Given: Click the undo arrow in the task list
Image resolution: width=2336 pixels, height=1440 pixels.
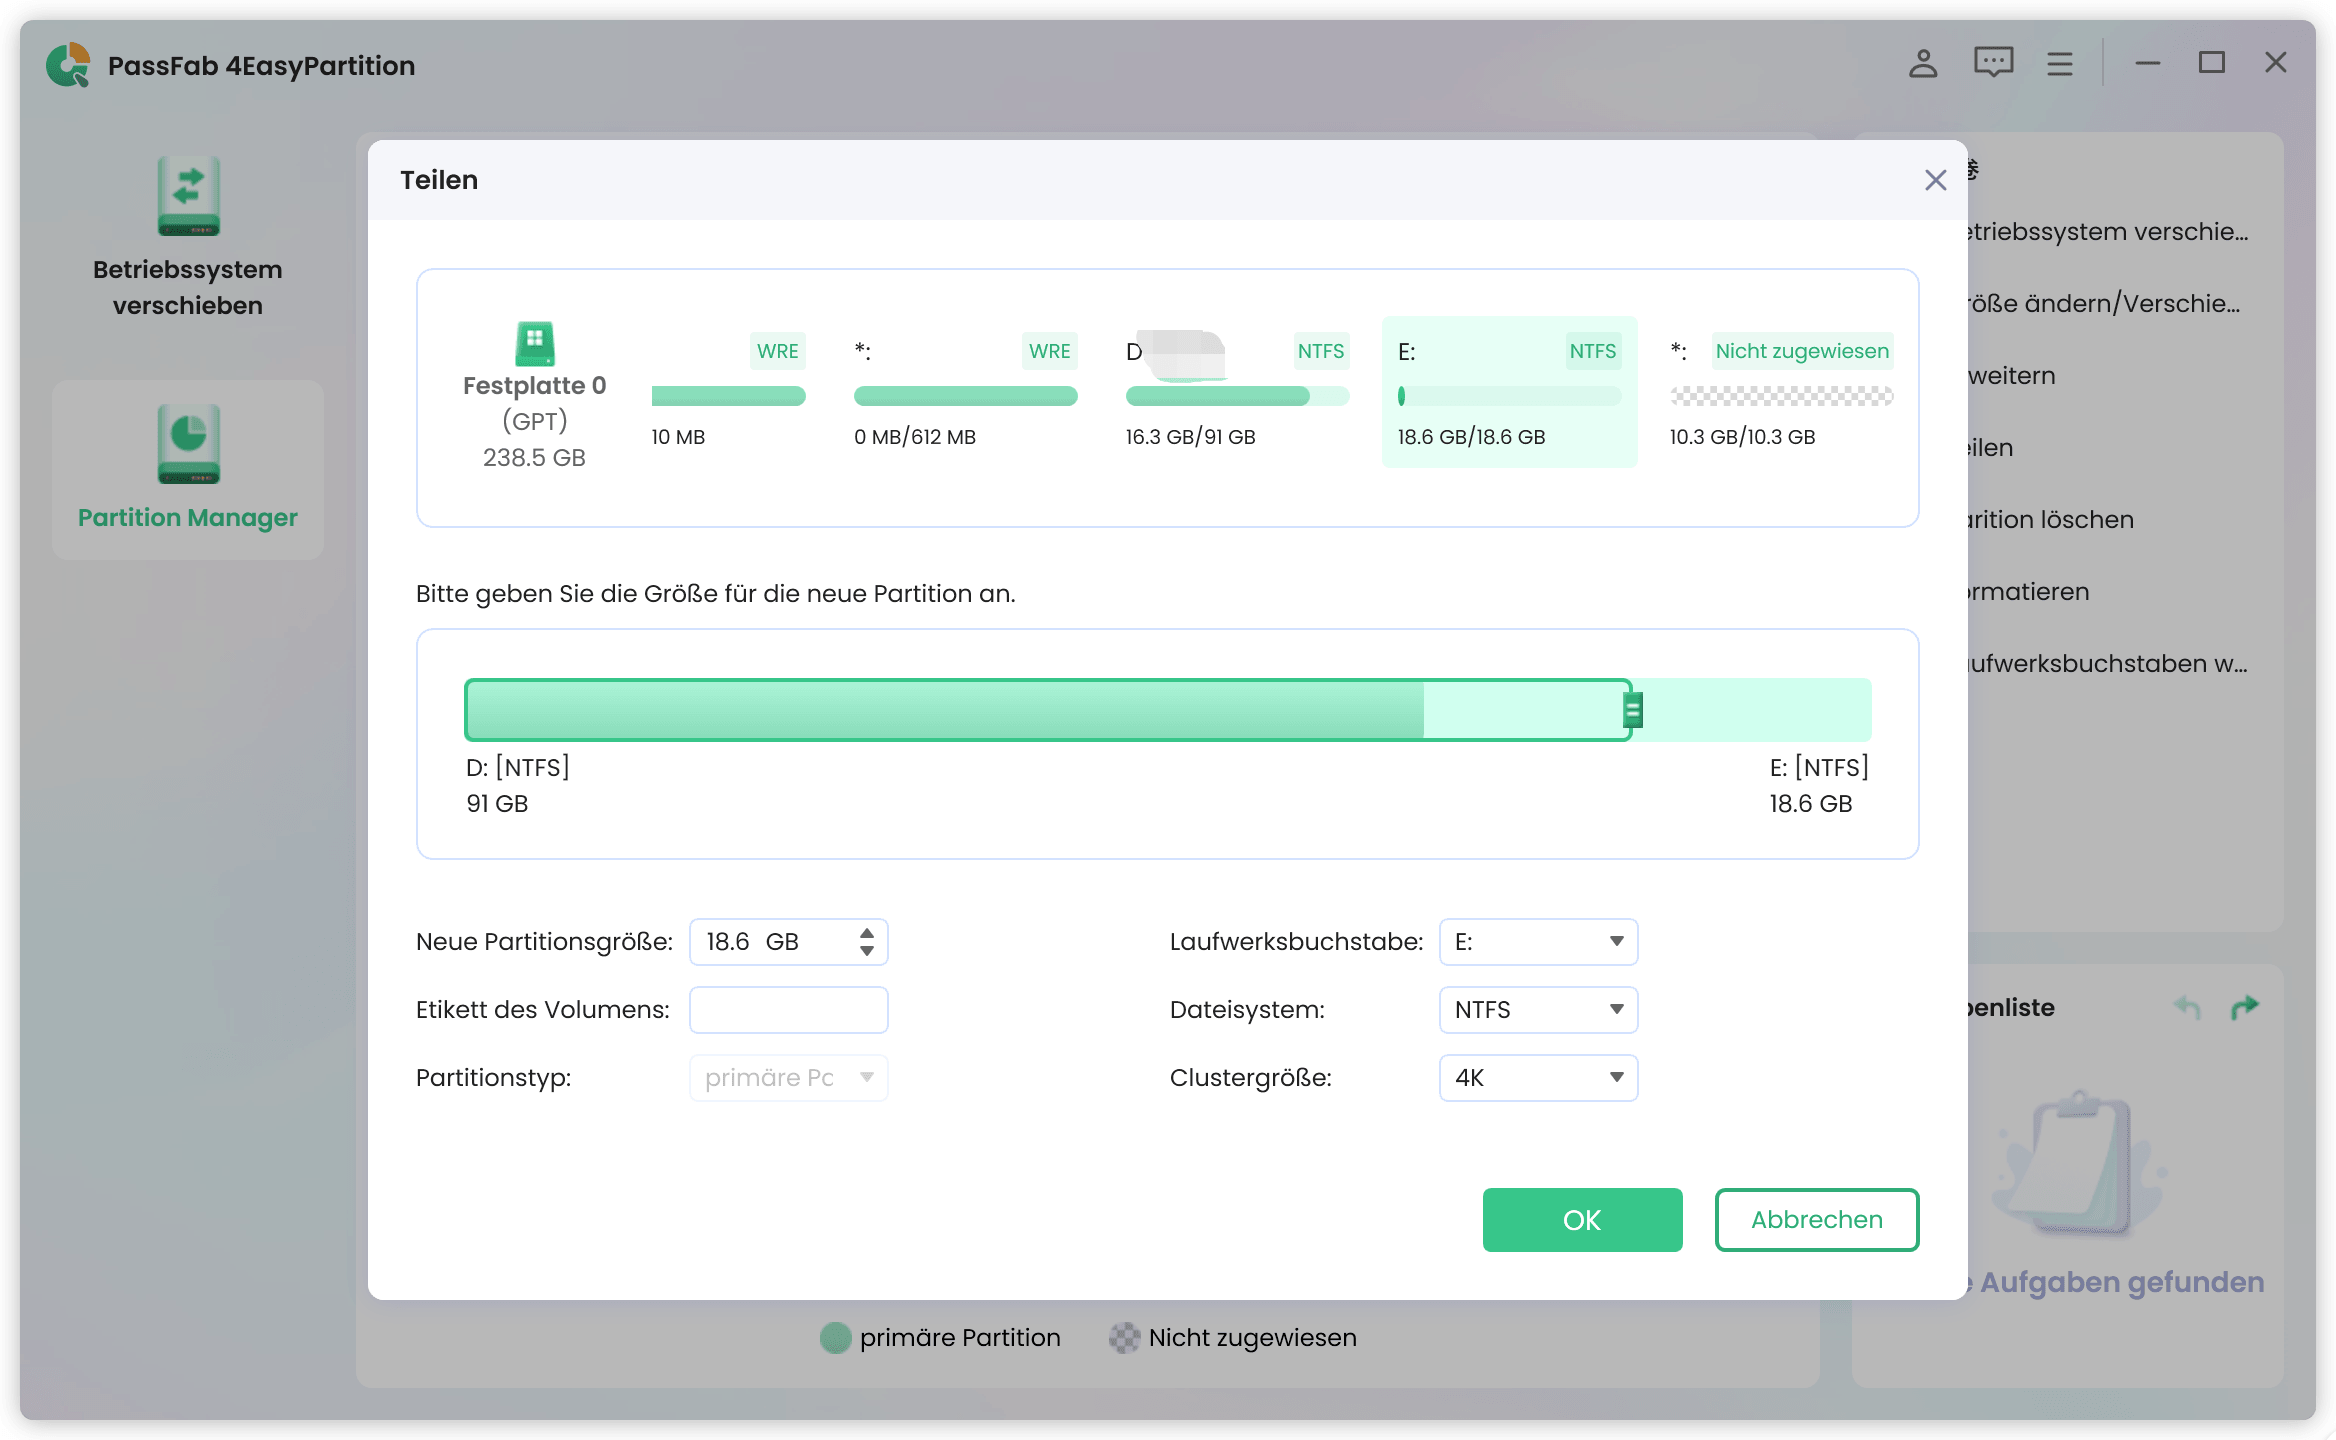Looking at the screenshot, I should pos(2187,1007).
